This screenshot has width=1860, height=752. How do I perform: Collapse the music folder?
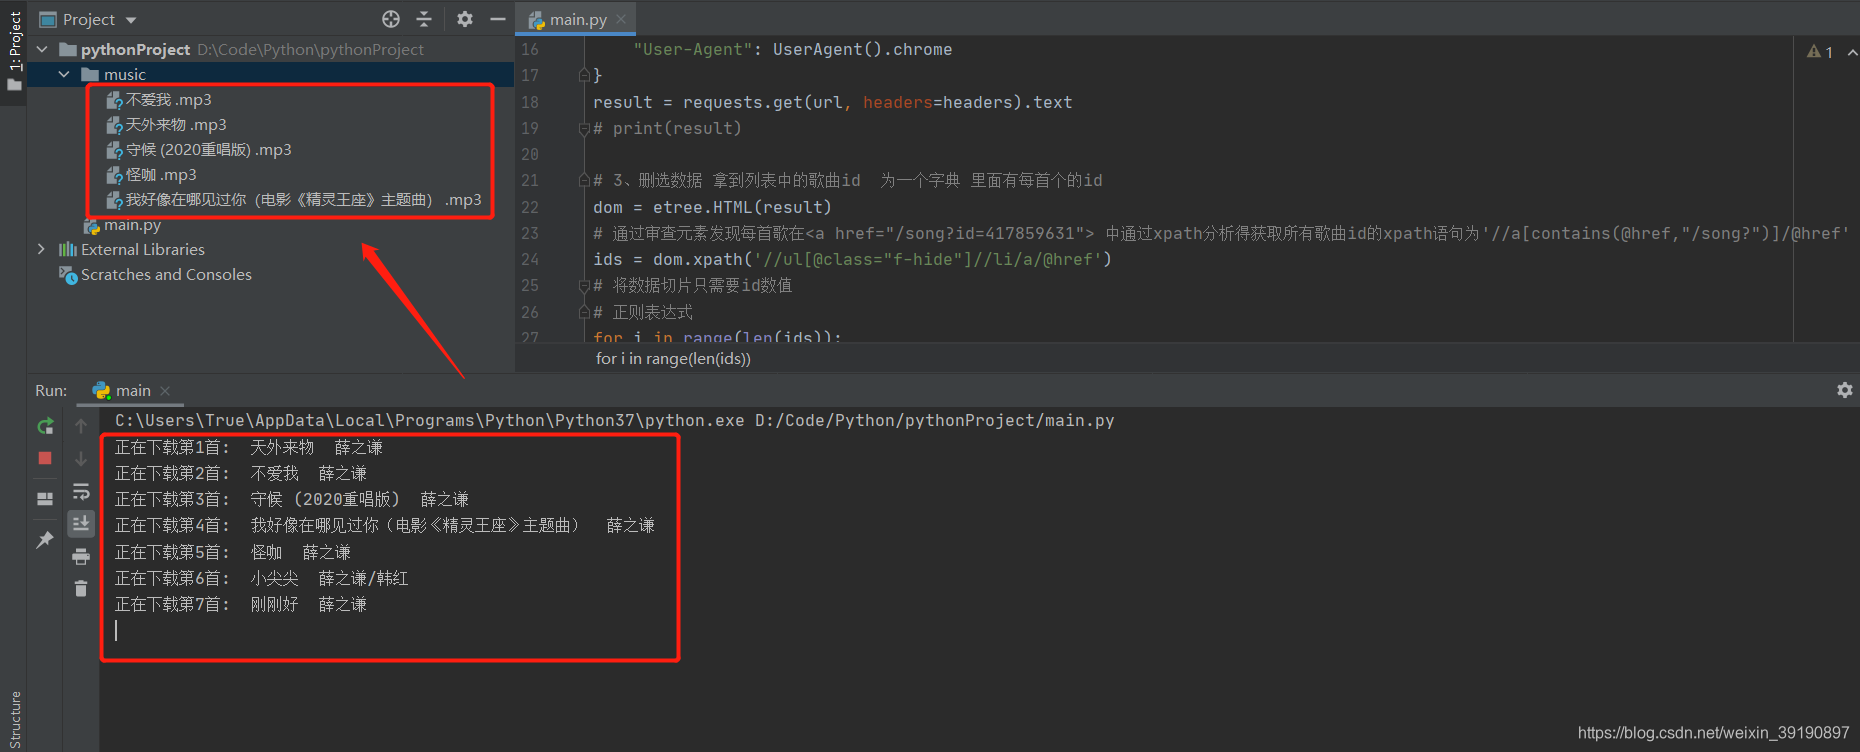coord(64,74)
